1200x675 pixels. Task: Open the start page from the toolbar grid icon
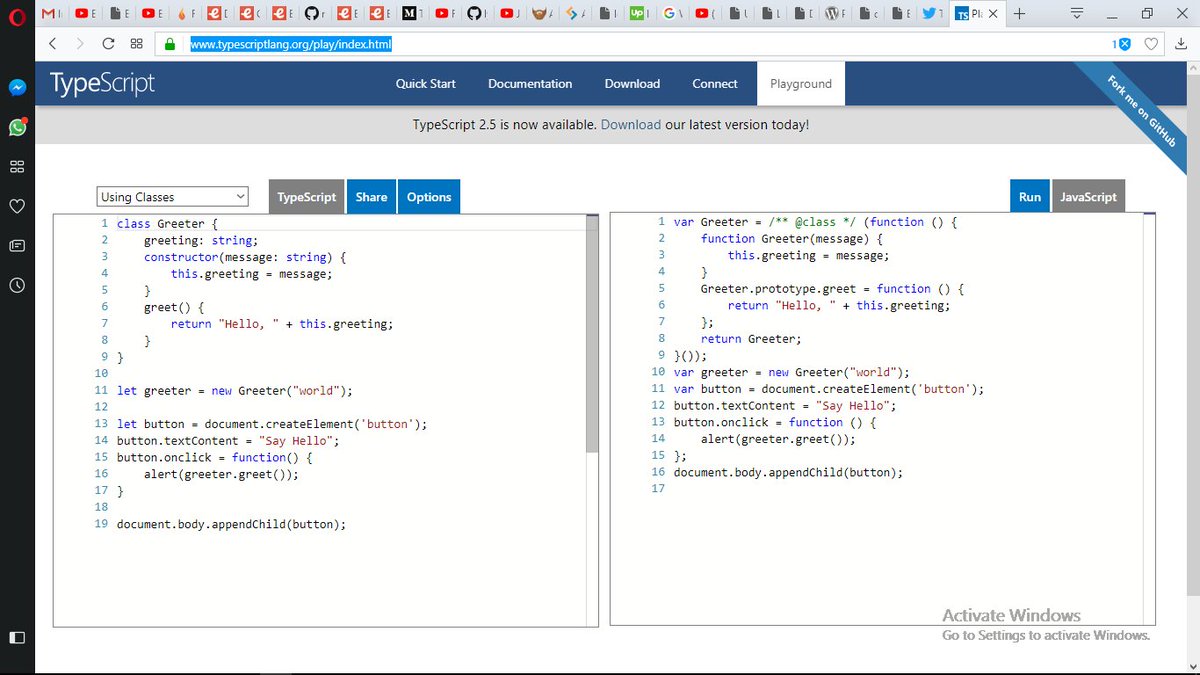[137, 44]
